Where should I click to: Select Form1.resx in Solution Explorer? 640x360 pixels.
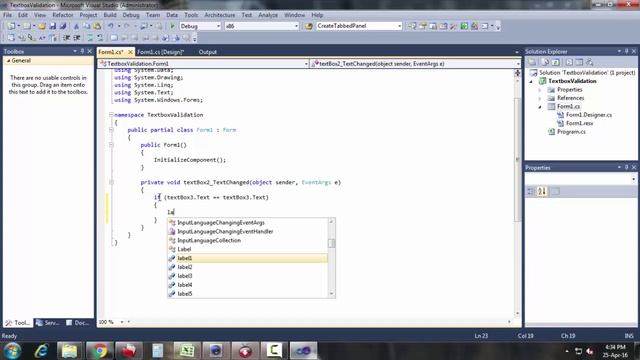(x=579, y=123)
